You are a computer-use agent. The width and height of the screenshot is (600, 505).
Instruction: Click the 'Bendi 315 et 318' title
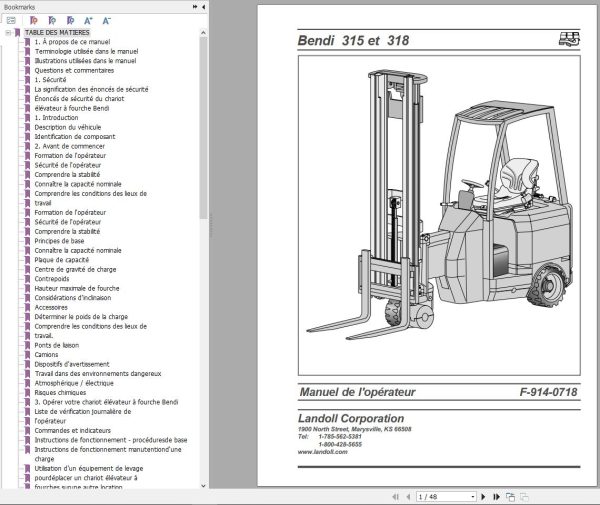(353, 40)
